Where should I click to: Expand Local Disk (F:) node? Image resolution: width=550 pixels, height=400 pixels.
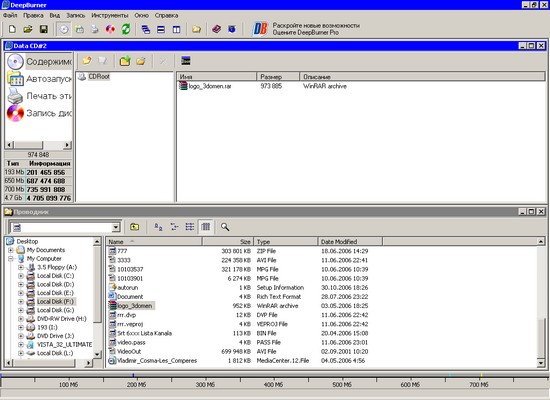pos(21,302)
